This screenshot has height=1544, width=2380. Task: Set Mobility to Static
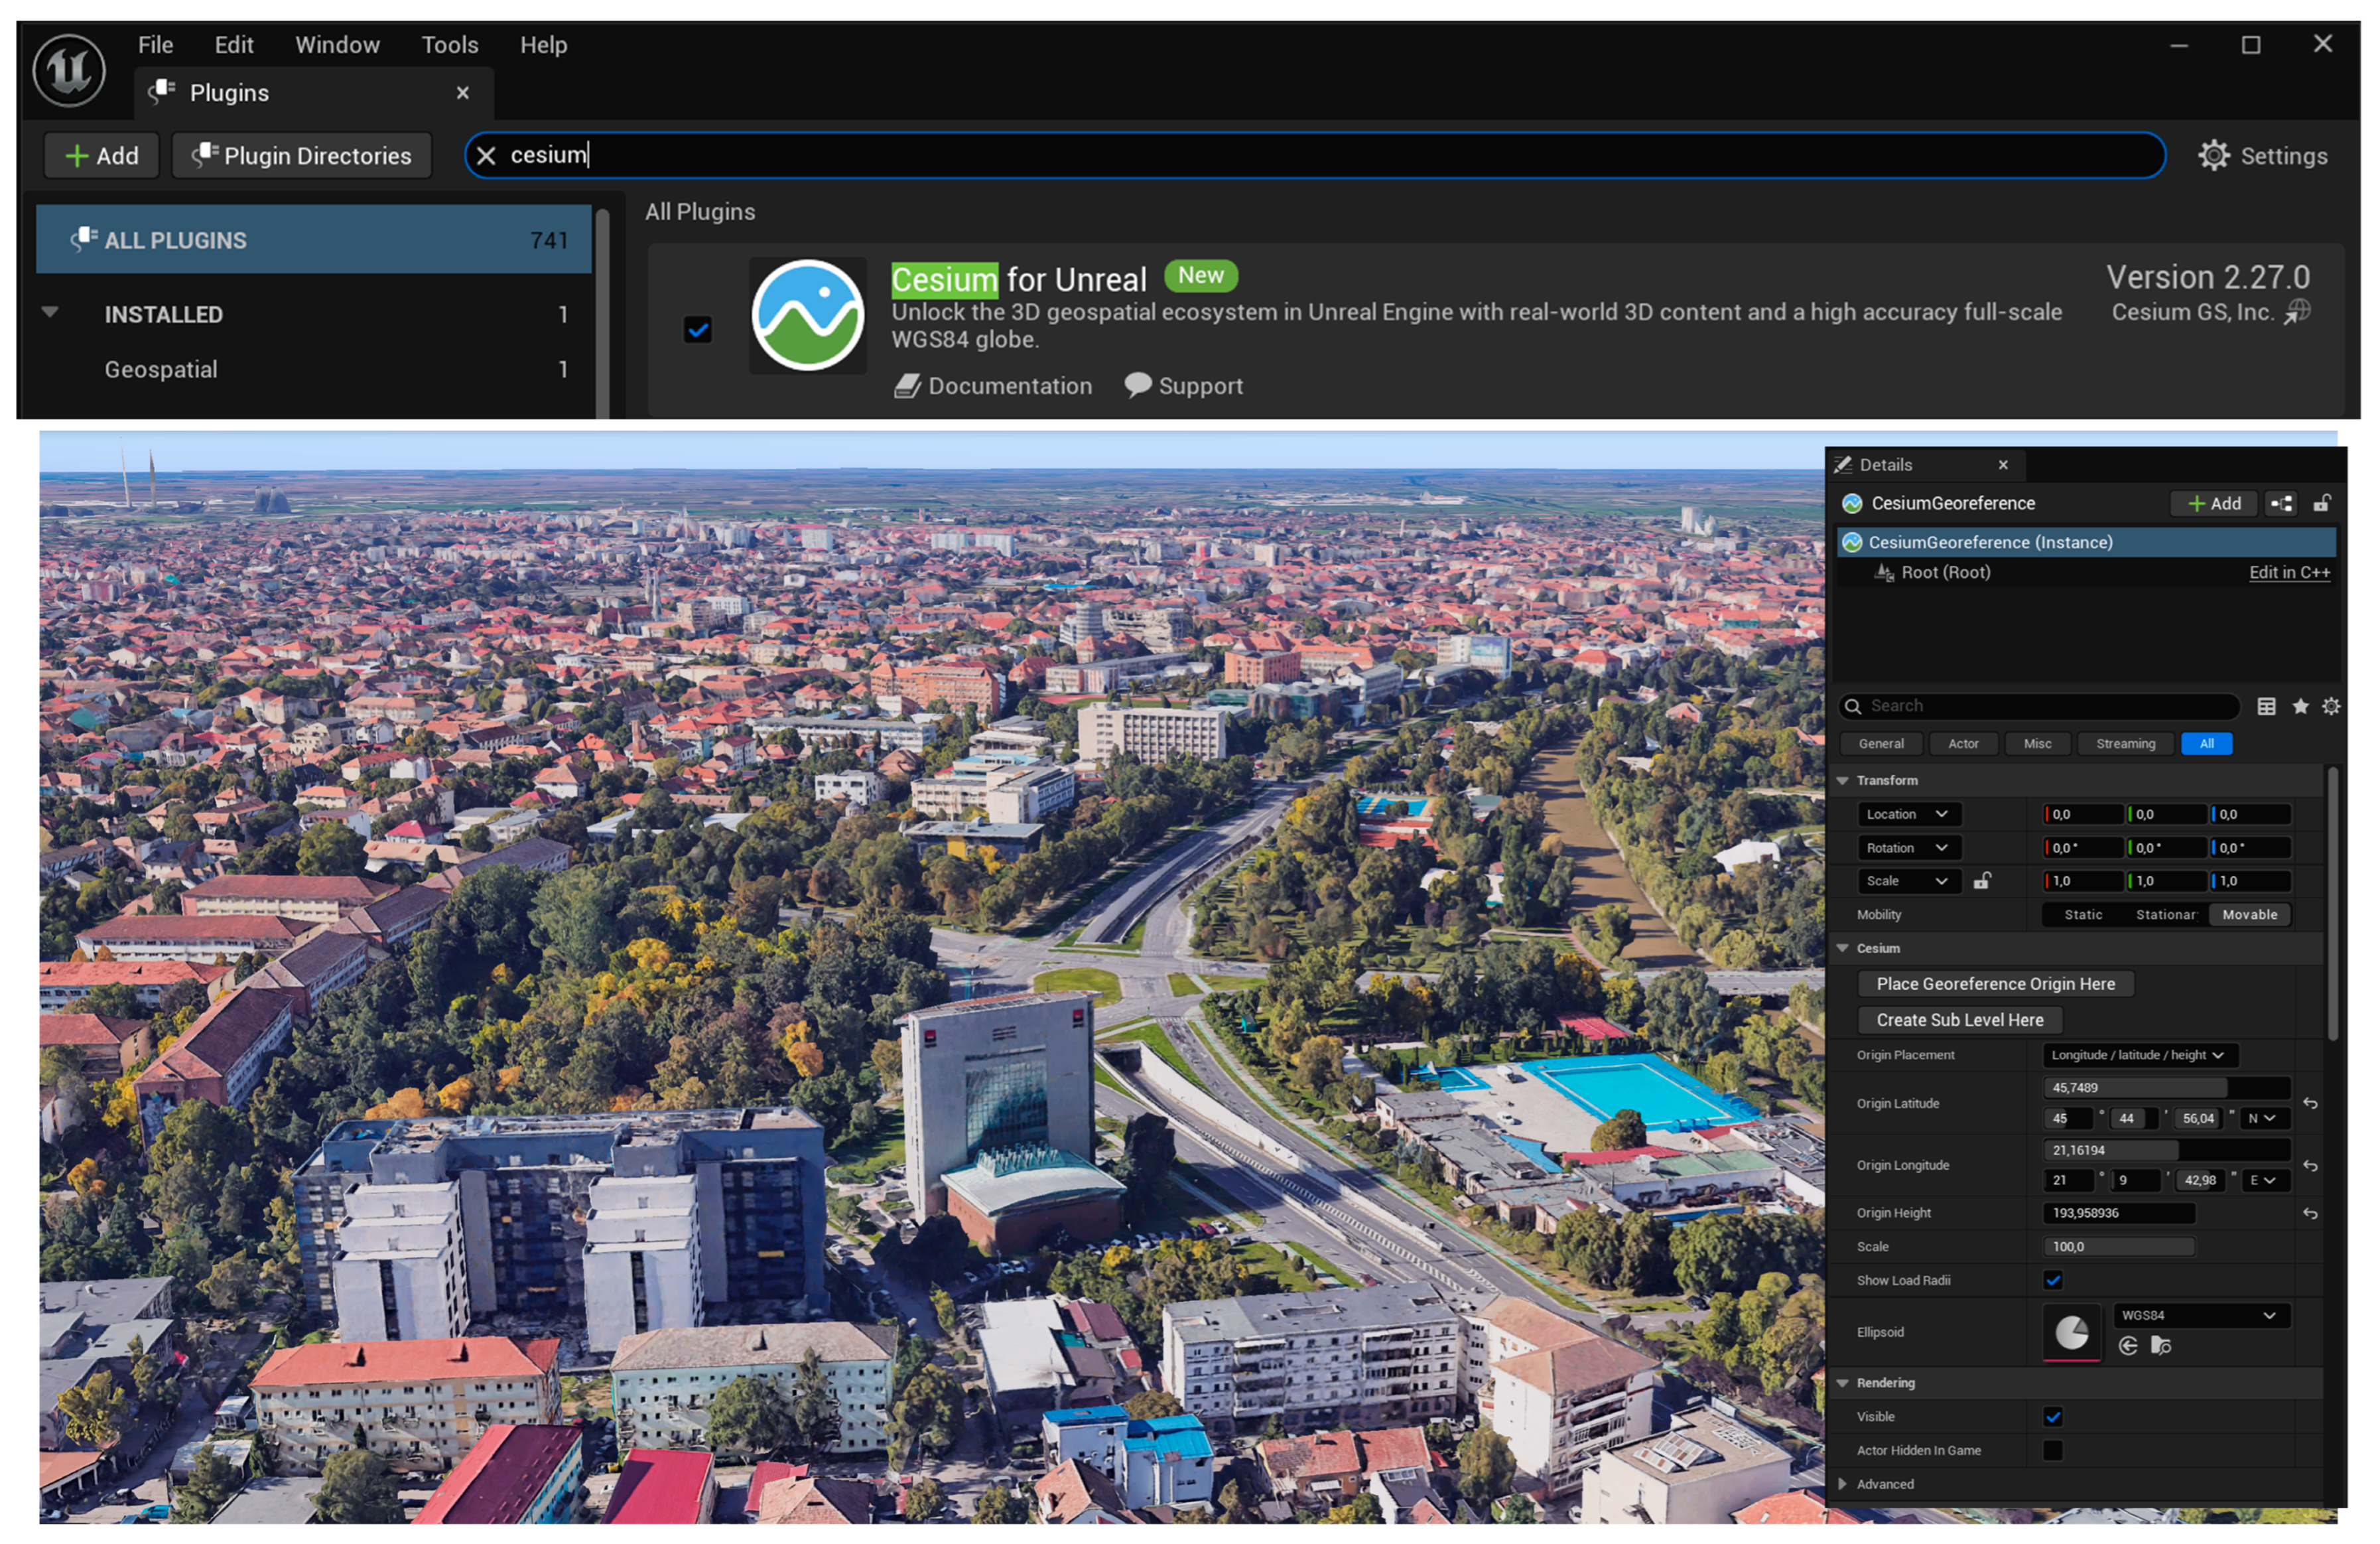tap(2083, 914)
